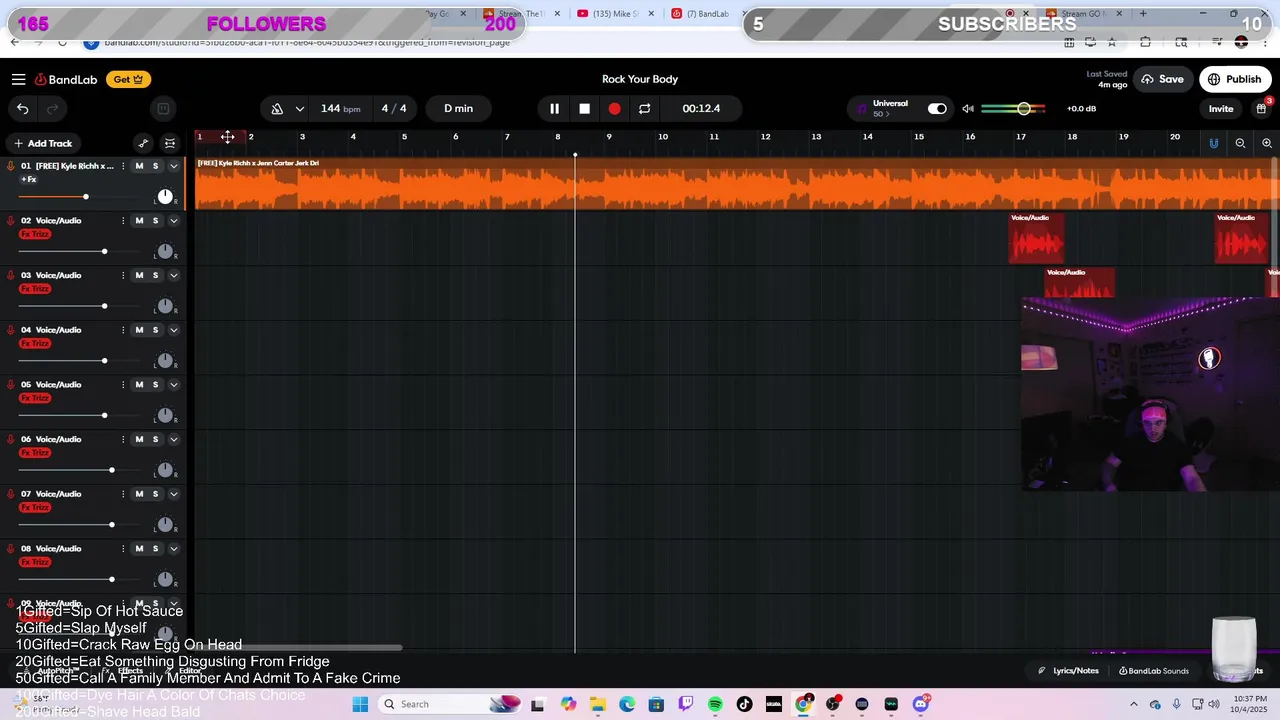The height and width of the screenshot is (720, 1280).
Task: Expand track 01 options chevron
Action: click(173, 166)
